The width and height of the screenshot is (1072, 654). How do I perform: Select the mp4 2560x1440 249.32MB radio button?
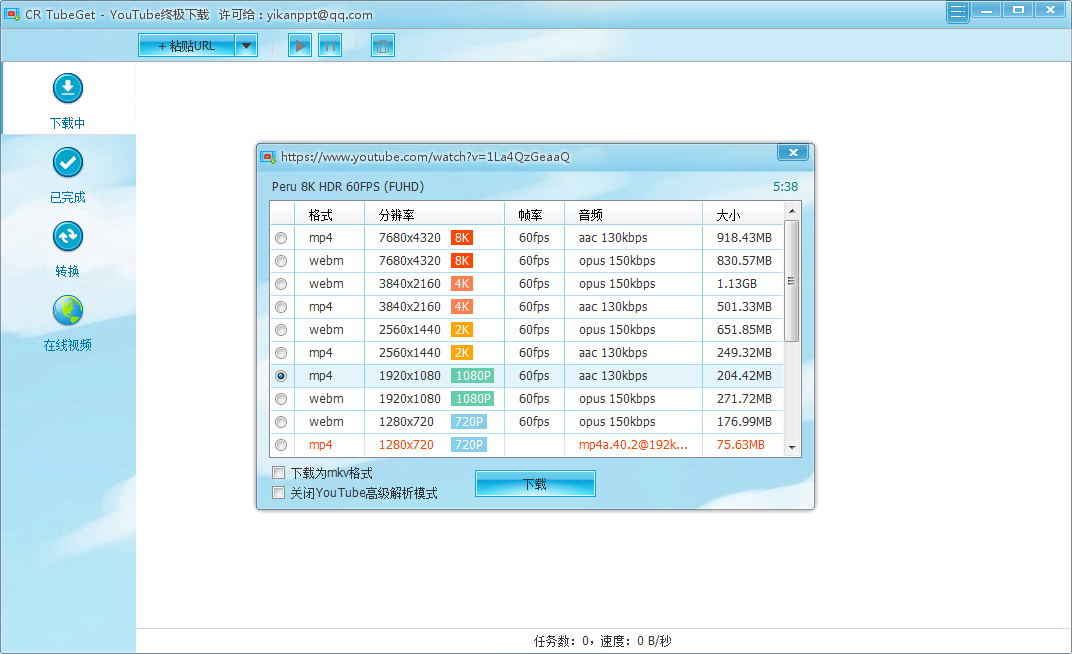tap(281, 353)
